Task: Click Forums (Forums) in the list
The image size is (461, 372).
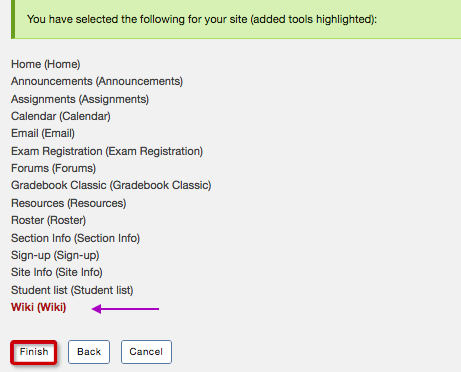Action: coord(54,168)
